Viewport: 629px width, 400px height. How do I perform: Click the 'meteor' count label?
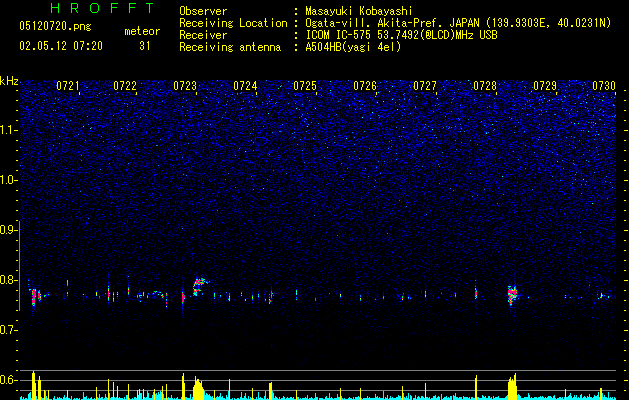coord(142,31)
